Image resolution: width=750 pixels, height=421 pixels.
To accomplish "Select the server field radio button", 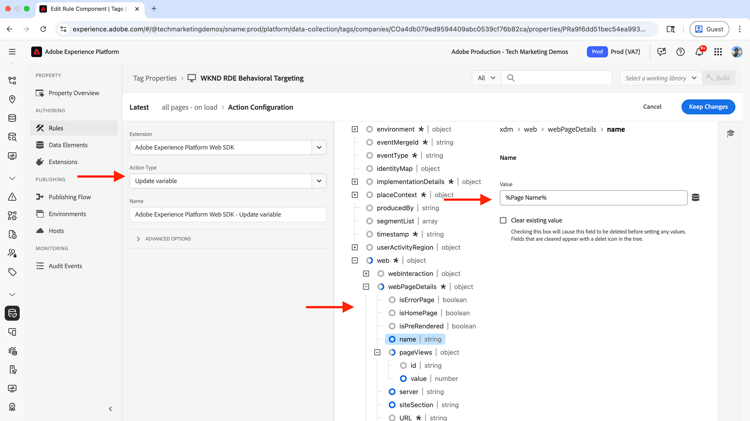I will [x=392, y=392].
